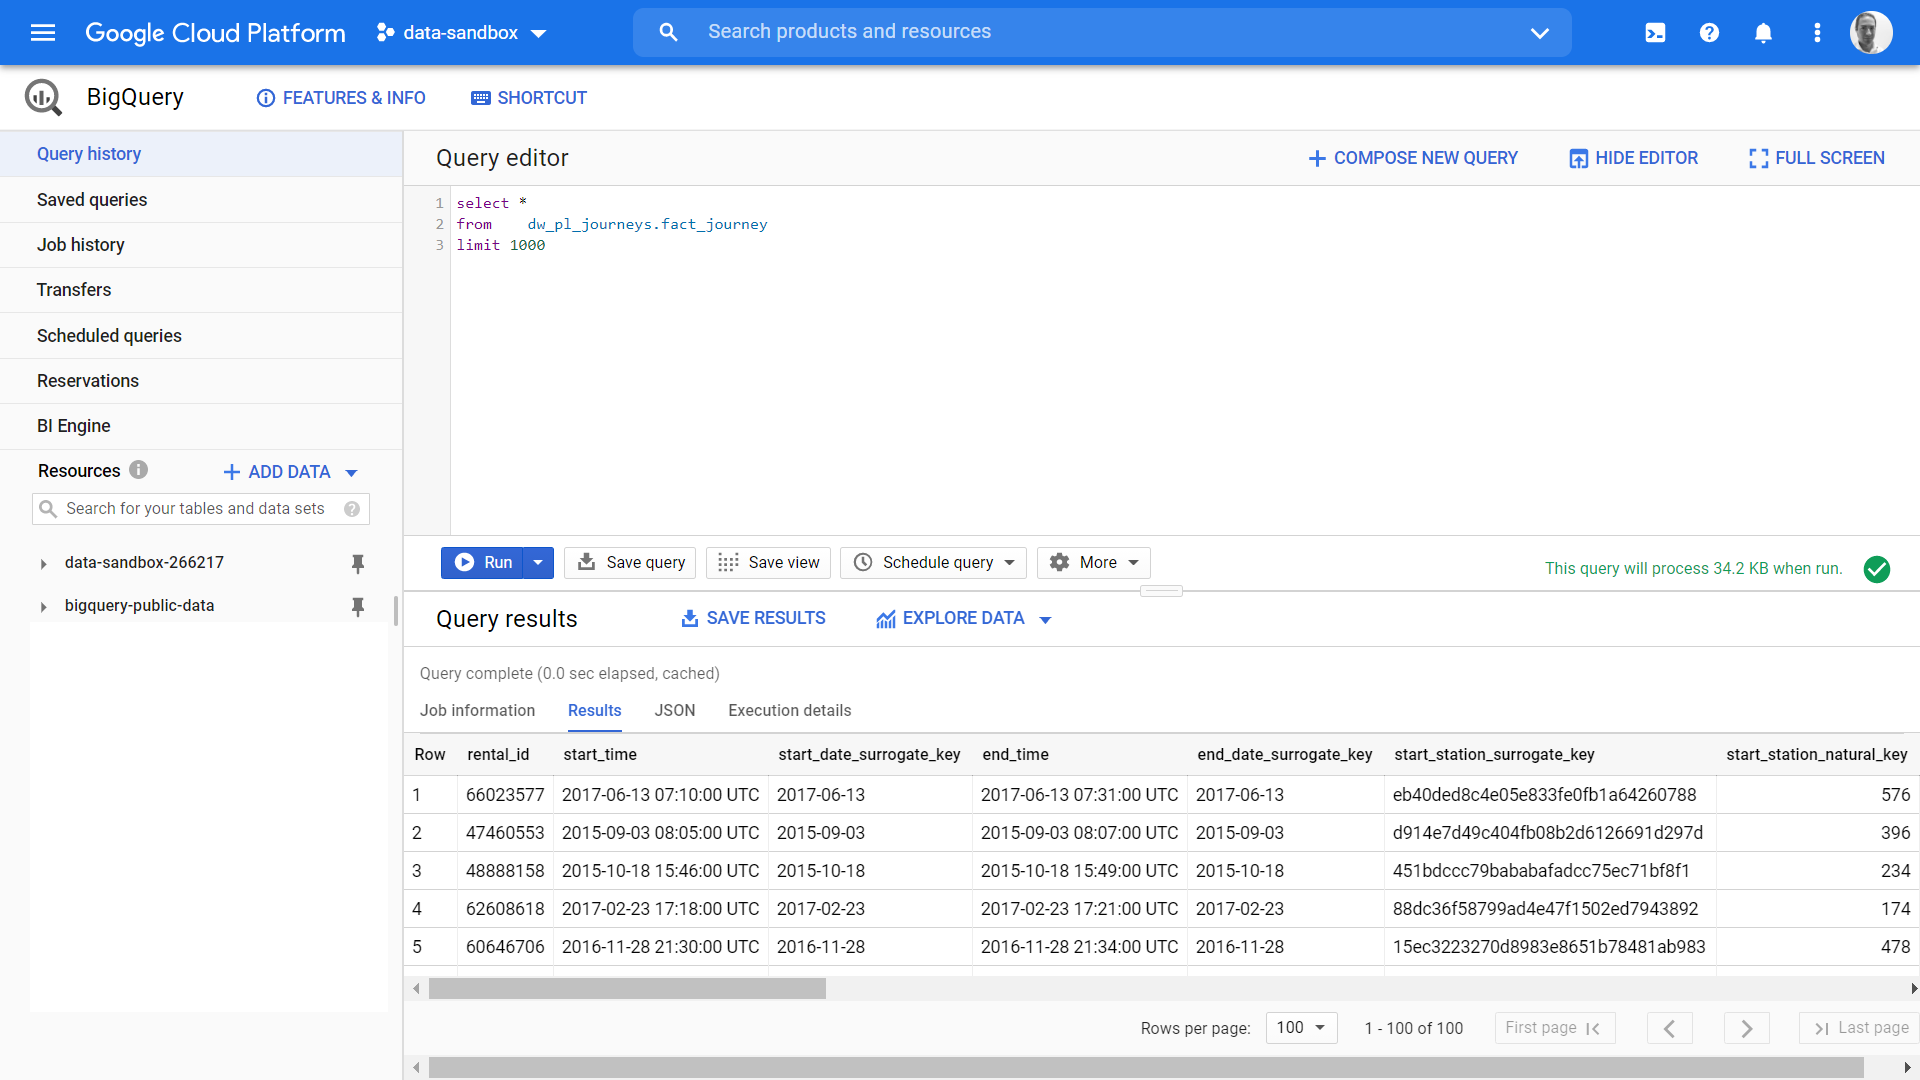
Task: Click the search magnifier icon in top bar
Action: point(668,32)
